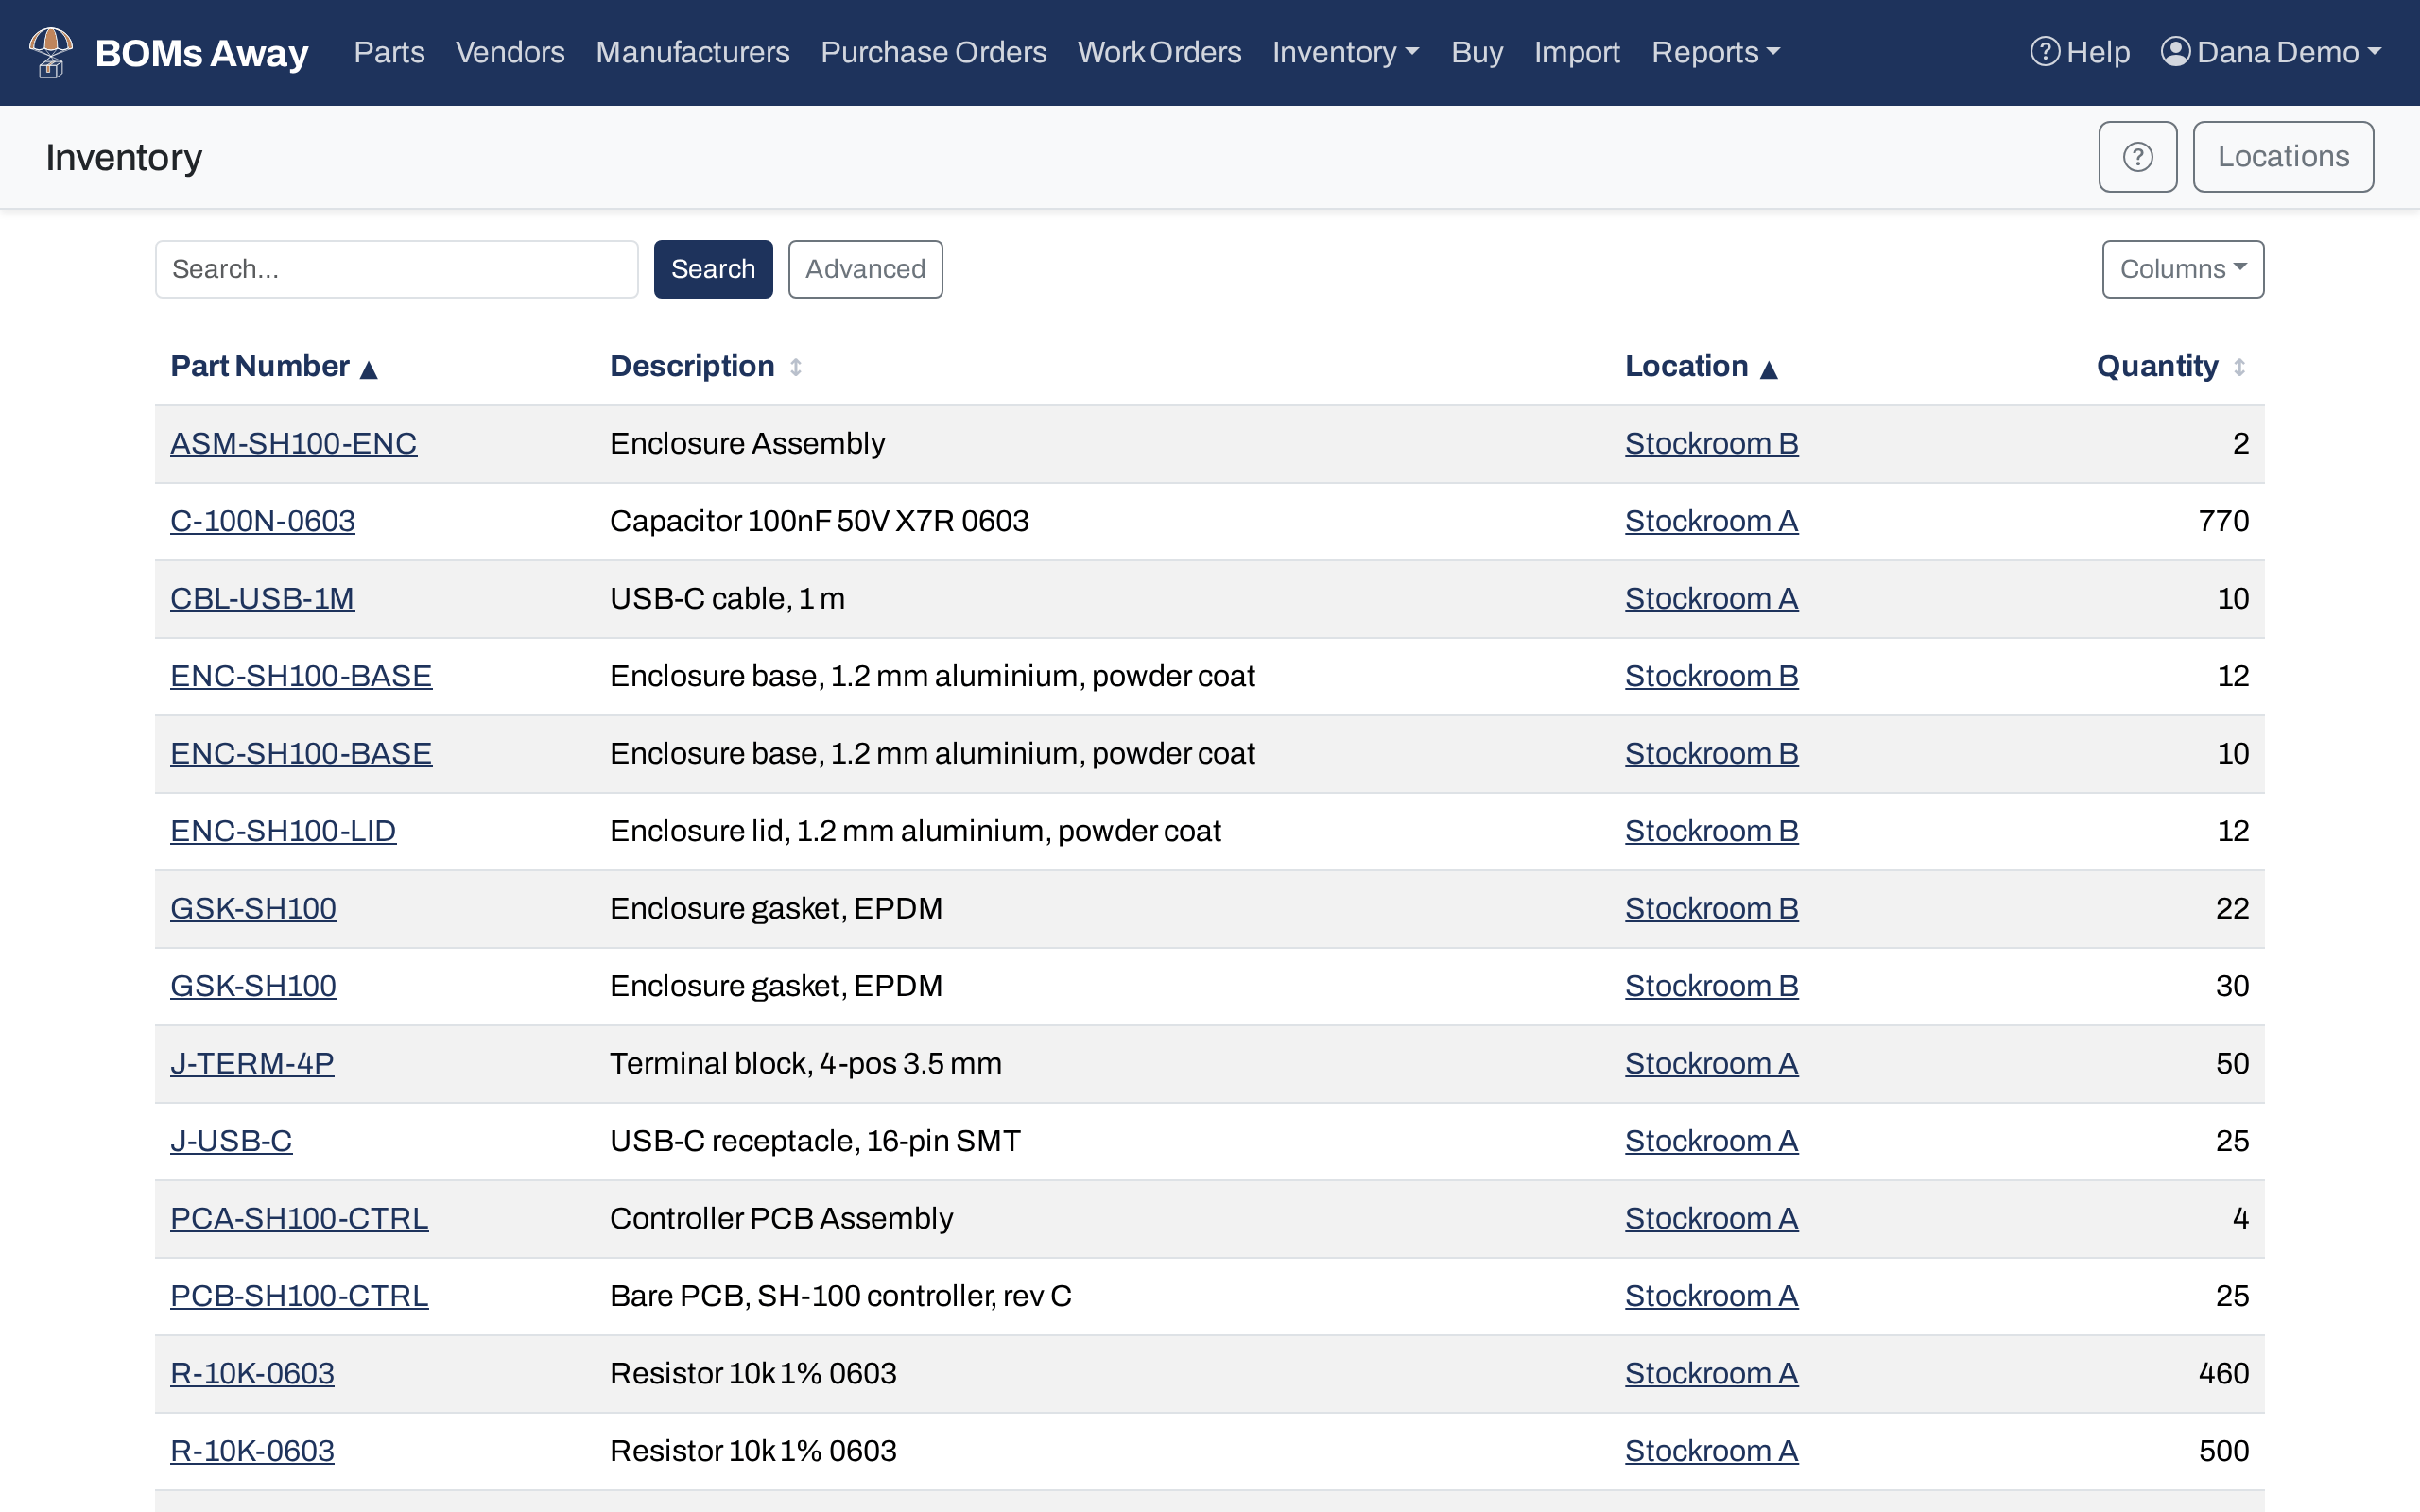Click quantity 770 in capacitor row
The height and width of the screenshot is (1512, 2420).
tap(2223, 521)
